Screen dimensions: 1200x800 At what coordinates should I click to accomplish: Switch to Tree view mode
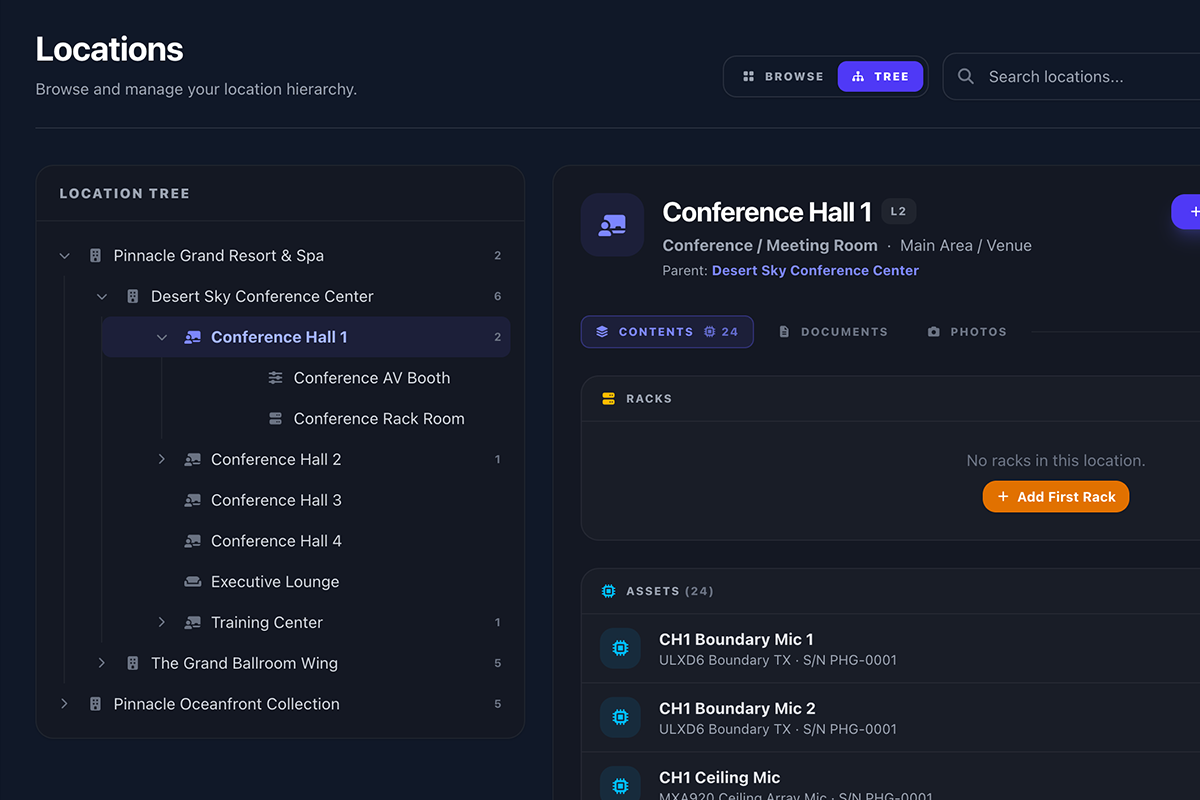point(880,77)
